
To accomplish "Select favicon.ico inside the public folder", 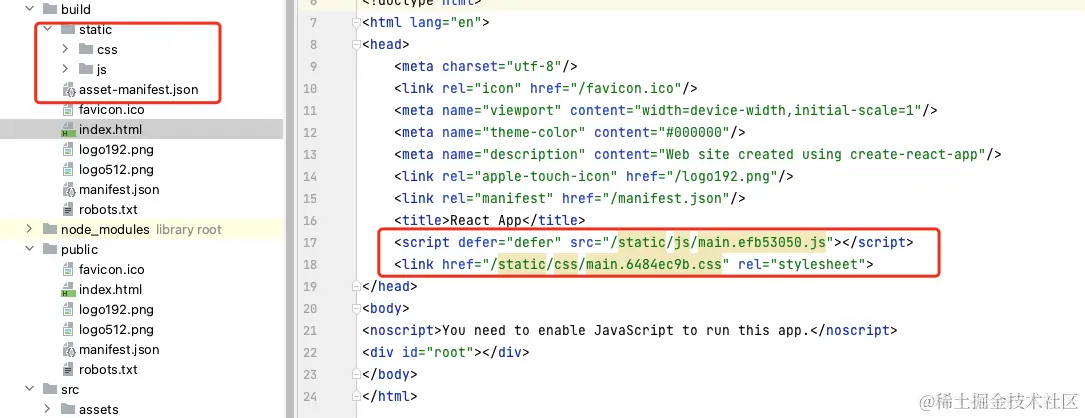I will pyautogui.click(x=111, y=269).
